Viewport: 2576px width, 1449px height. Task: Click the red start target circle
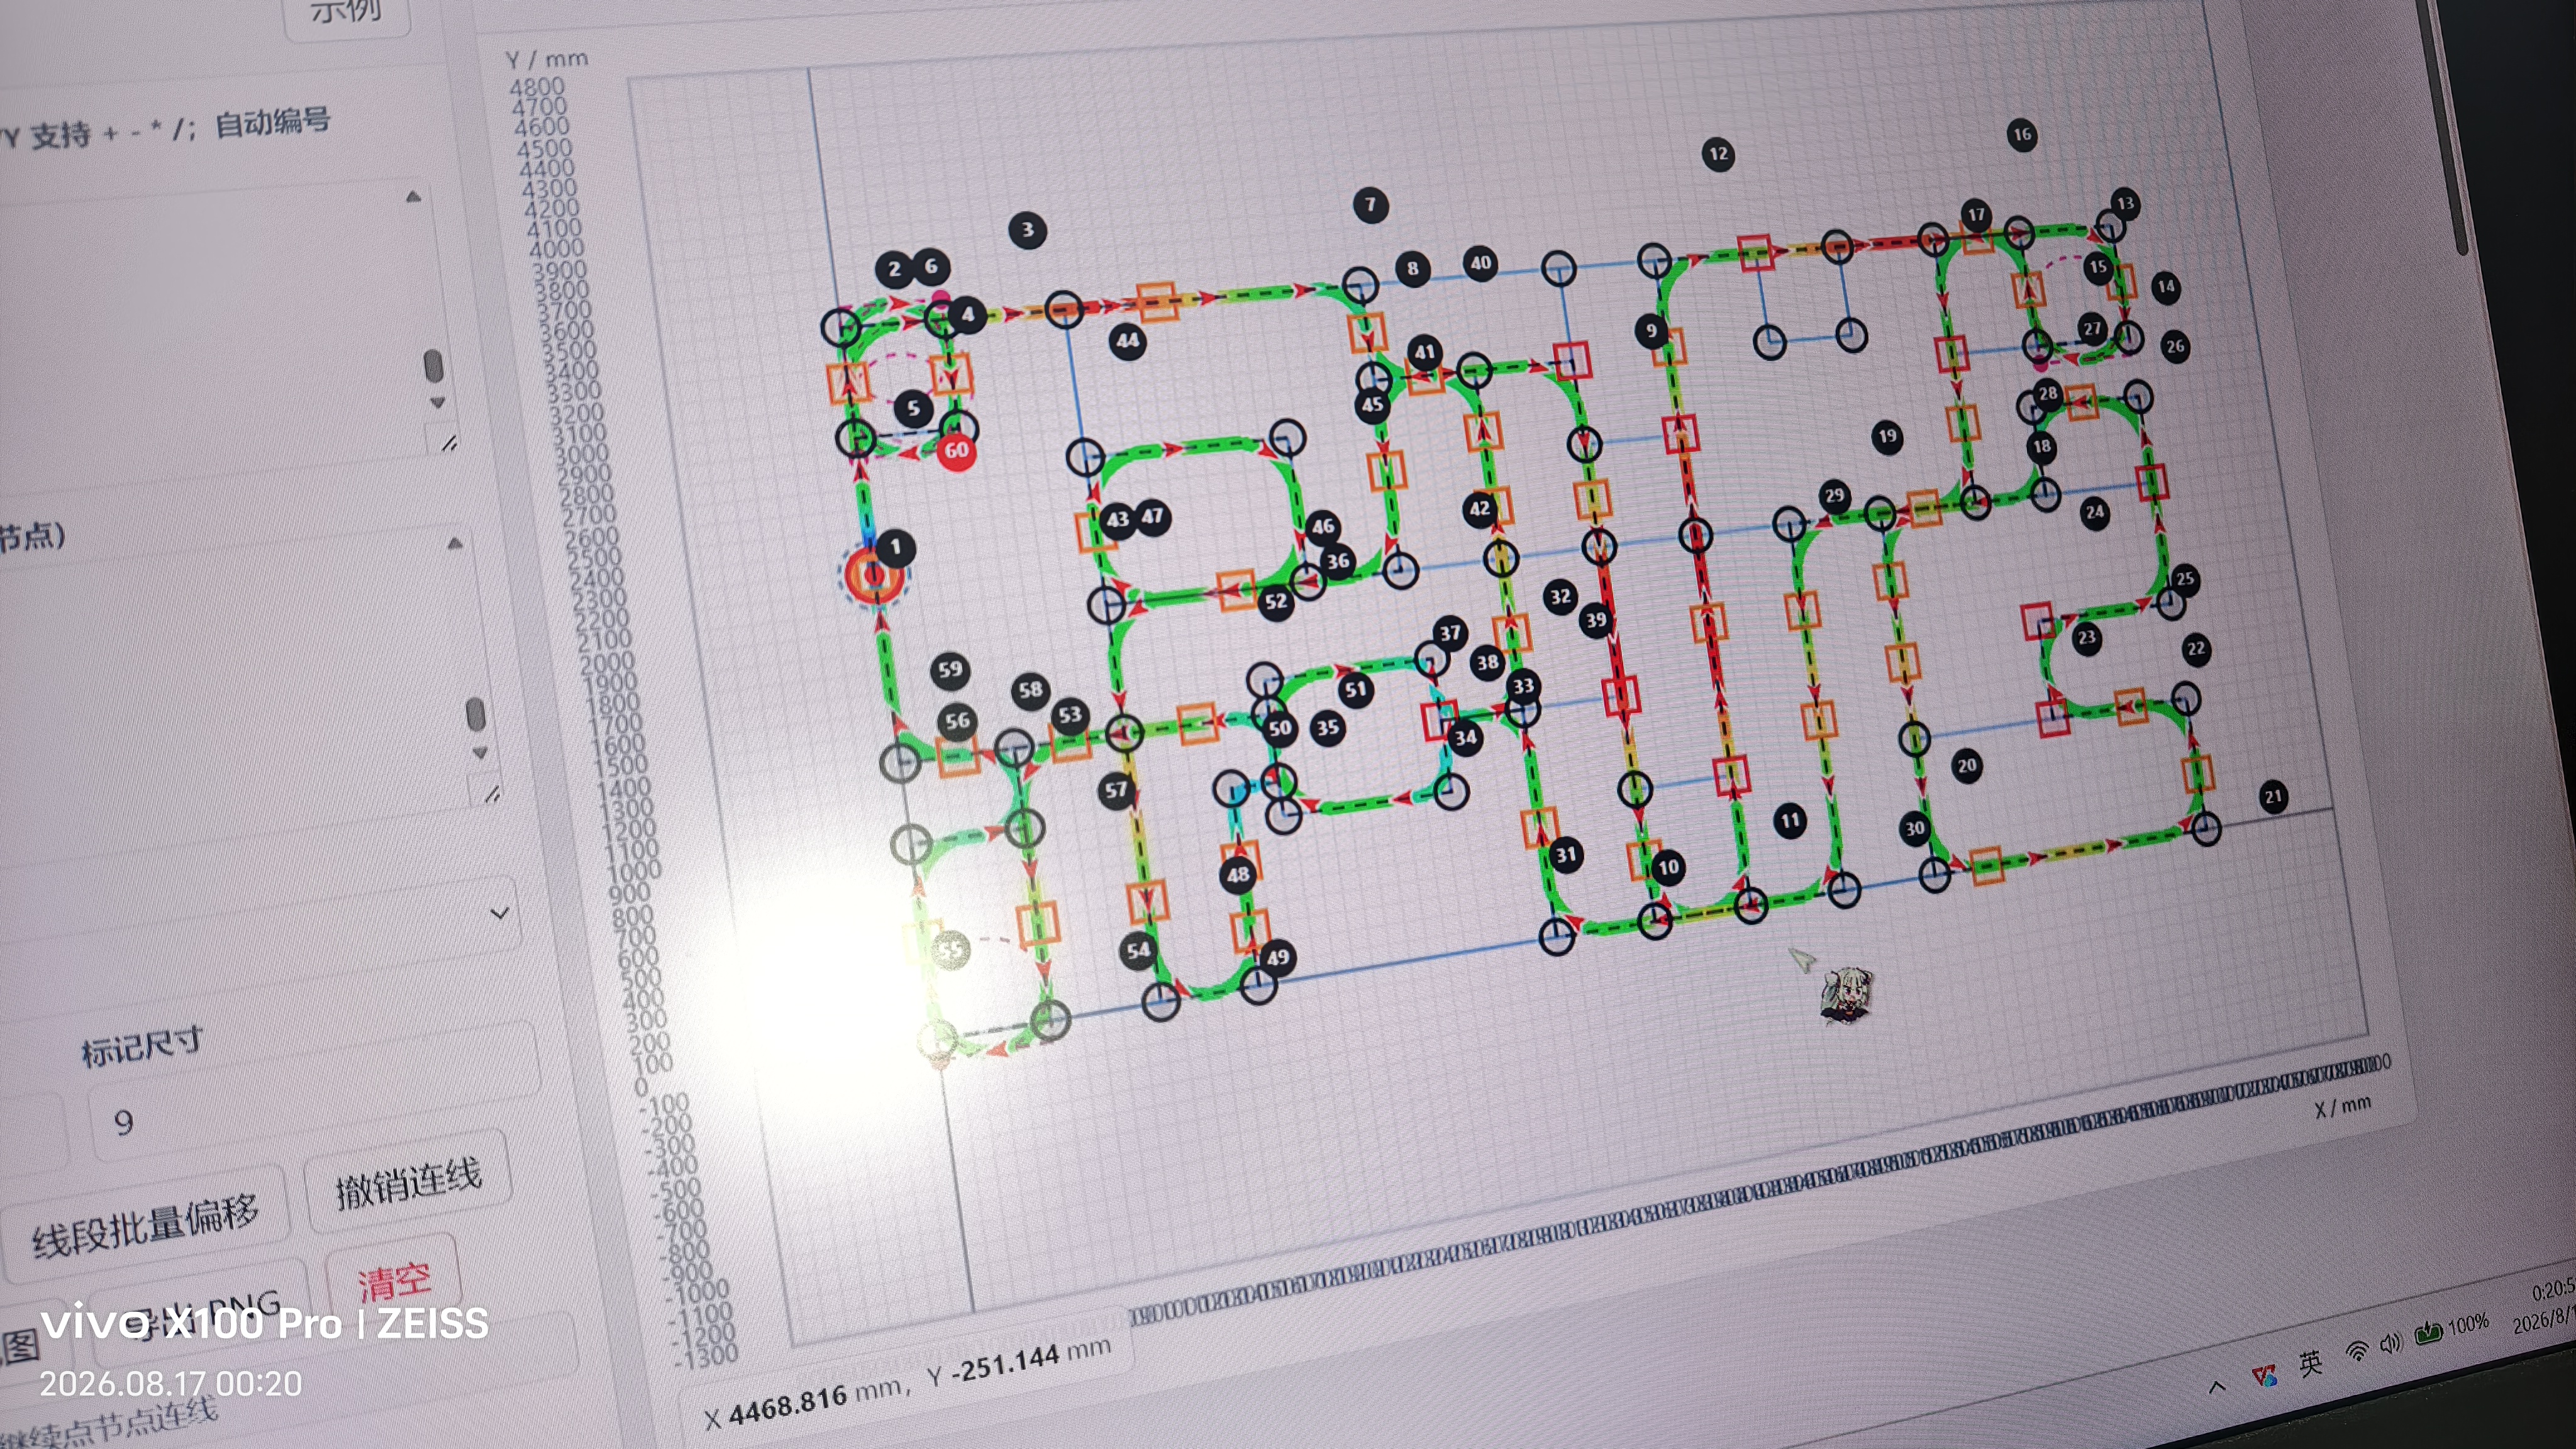click(x=874, y=575)
